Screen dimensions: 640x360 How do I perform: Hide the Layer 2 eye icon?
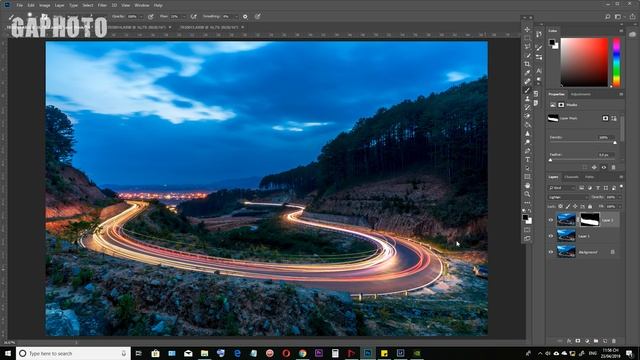coord(551,220)
